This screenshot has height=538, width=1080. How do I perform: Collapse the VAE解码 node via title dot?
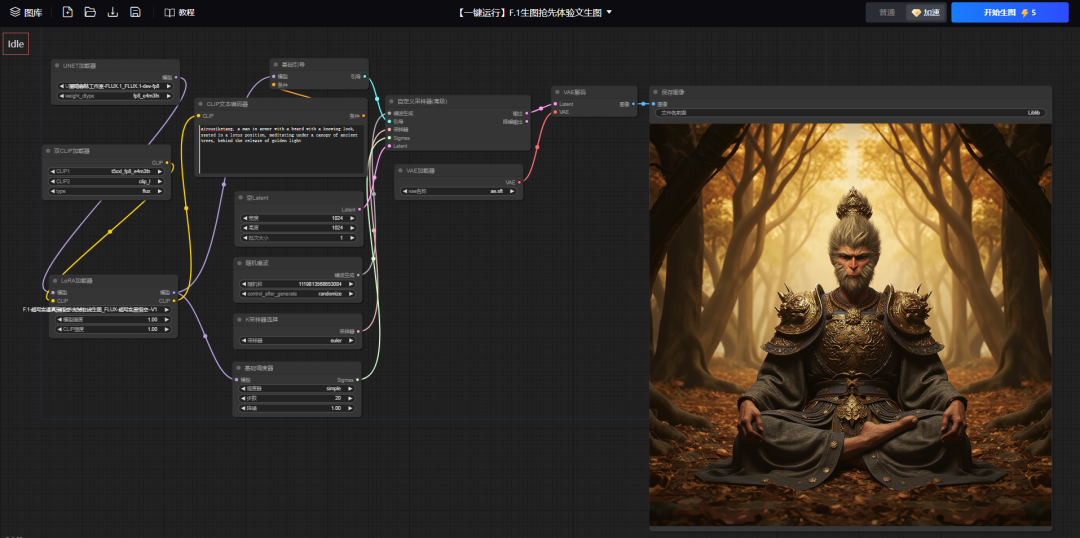[558, 92]
